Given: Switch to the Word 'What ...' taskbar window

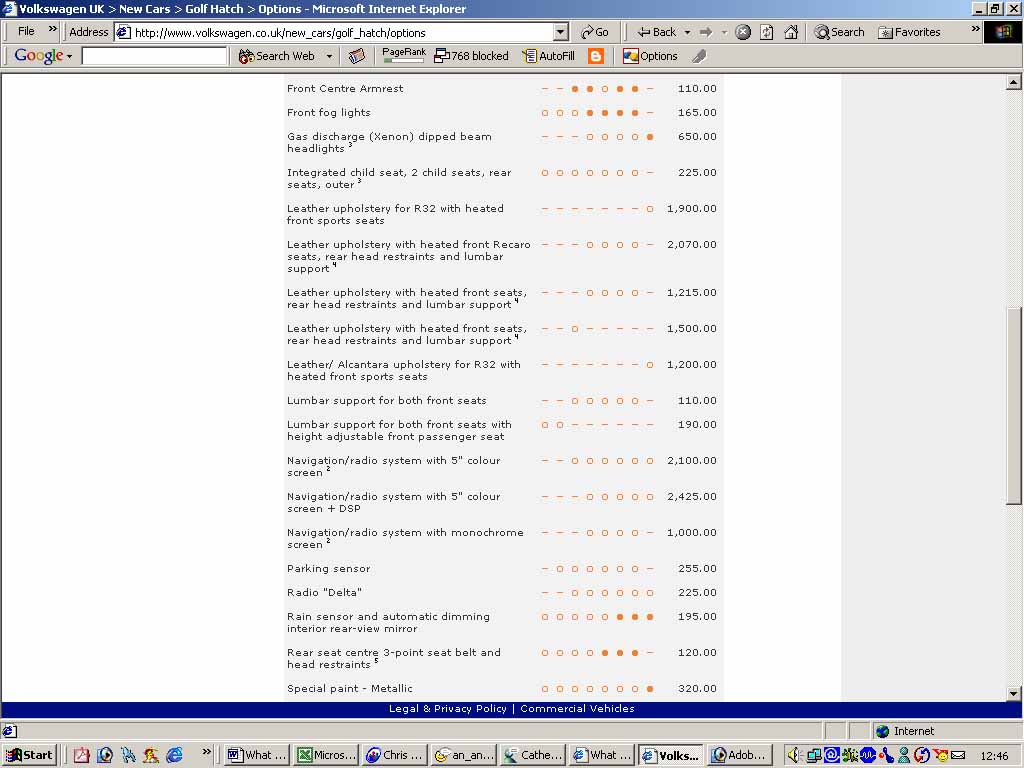Looking at the screenshot, I should coord(257,755).
